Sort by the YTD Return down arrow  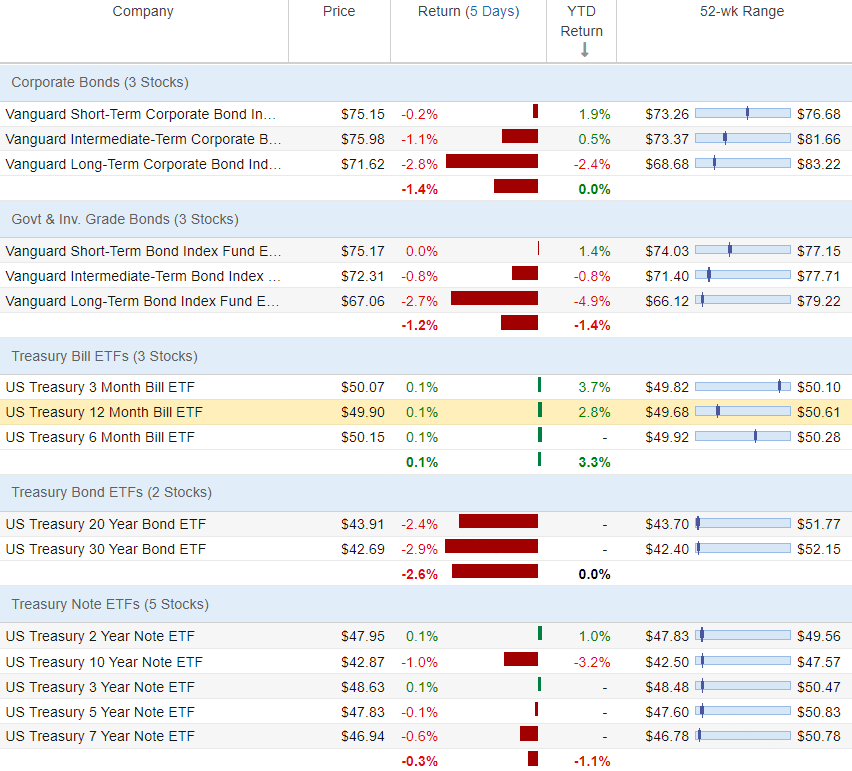(584, 50)
